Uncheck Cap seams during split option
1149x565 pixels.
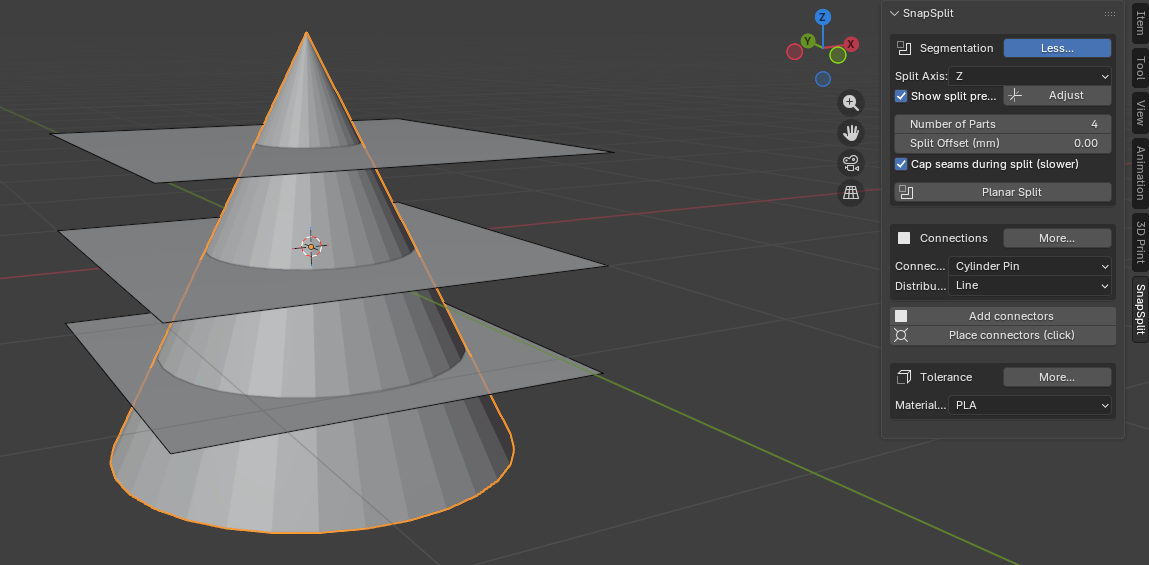coord(901,164)
